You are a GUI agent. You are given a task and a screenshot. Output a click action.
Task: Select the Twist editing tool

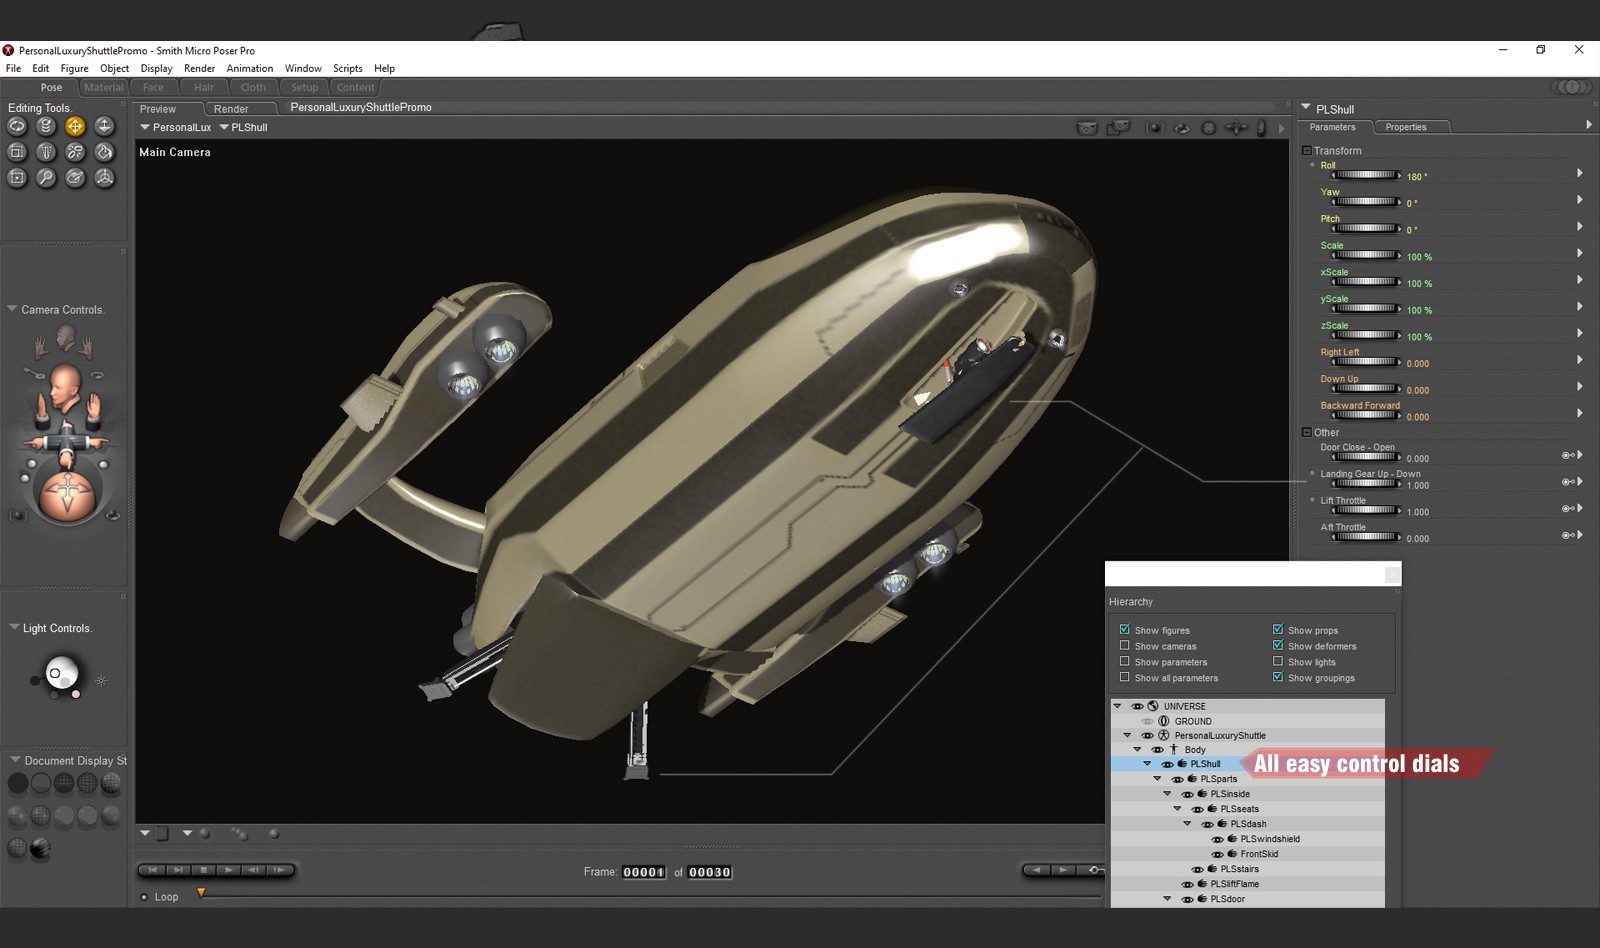pos(46,126)
